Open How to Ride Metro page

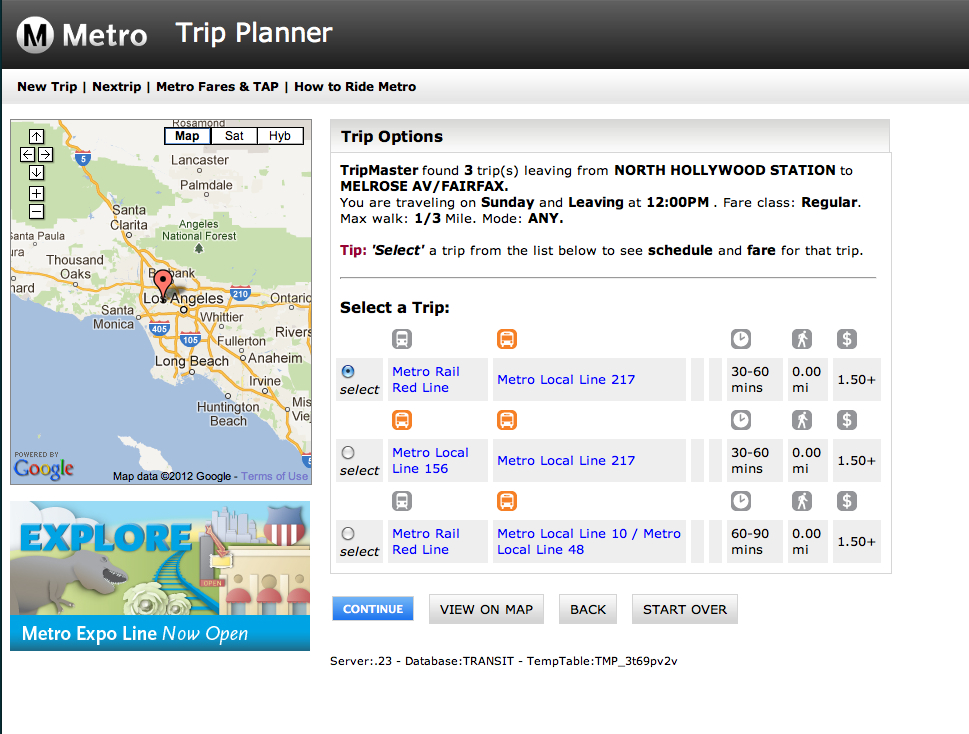(x=355, y=86)
